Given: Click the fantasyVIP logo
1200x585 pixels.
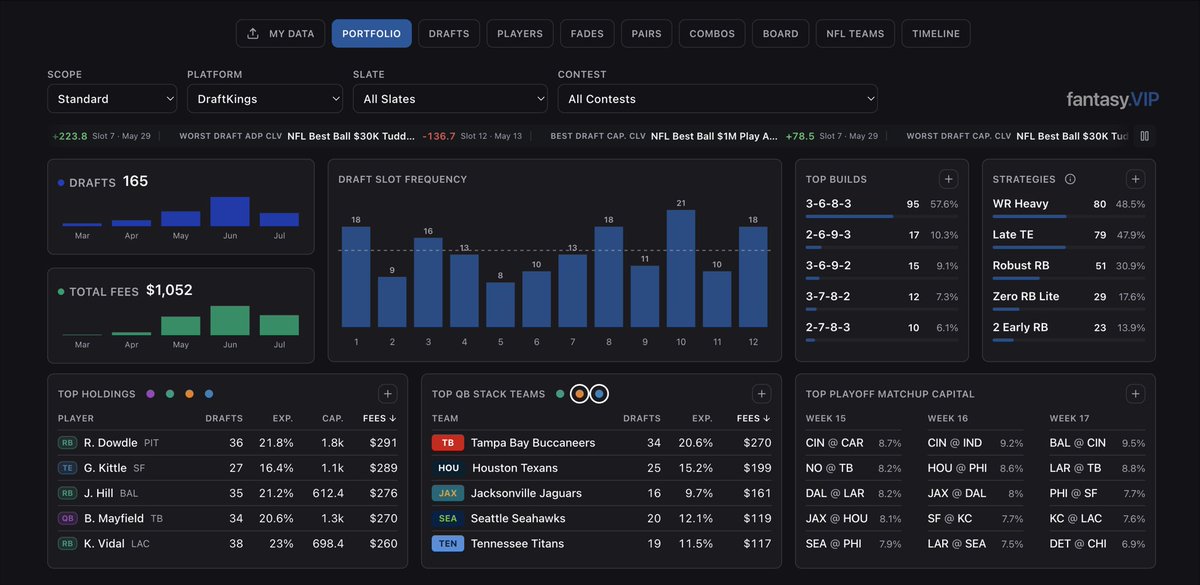Looking at the screenshot, I should tap(1111, 99).
